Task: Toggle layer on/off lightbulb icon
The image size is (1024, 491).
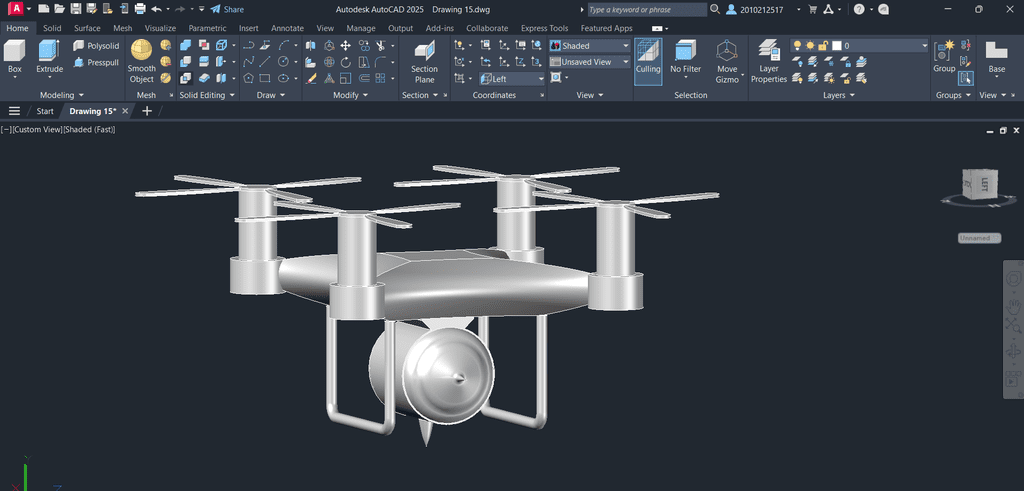Action: pyautogui.click(x=797, y=46)
